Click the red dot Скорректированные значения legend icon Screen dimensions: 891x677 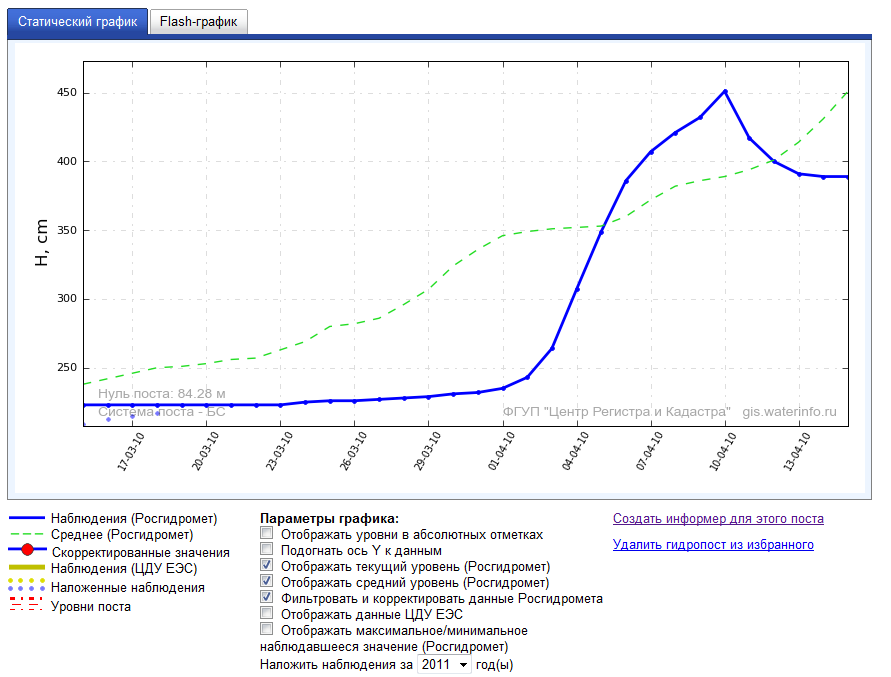(x=27, y=551)
